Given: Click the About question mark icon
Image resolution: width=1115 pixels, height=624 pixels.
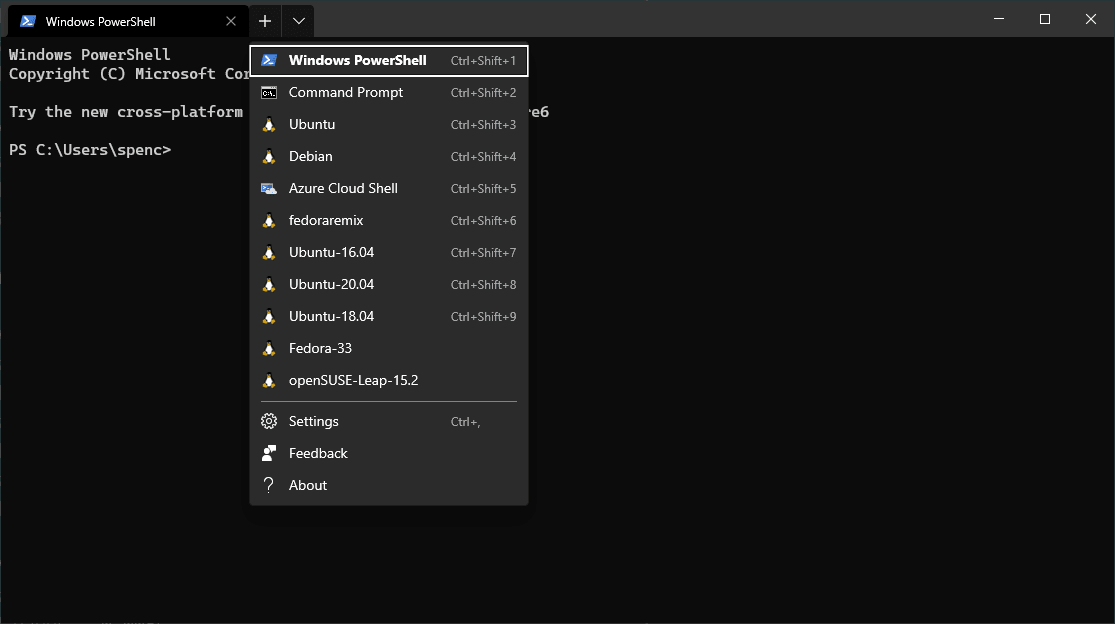Looking at the screenshot, I should pos(268,485).
